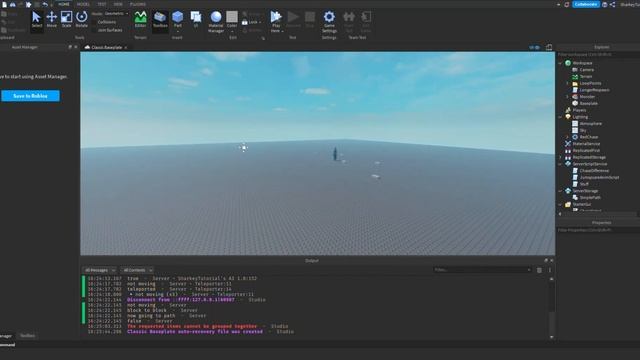Viewport: 640px width, 360px height.
Task: Expand the ReplicatedStorage node
Action: click(560, 157)
